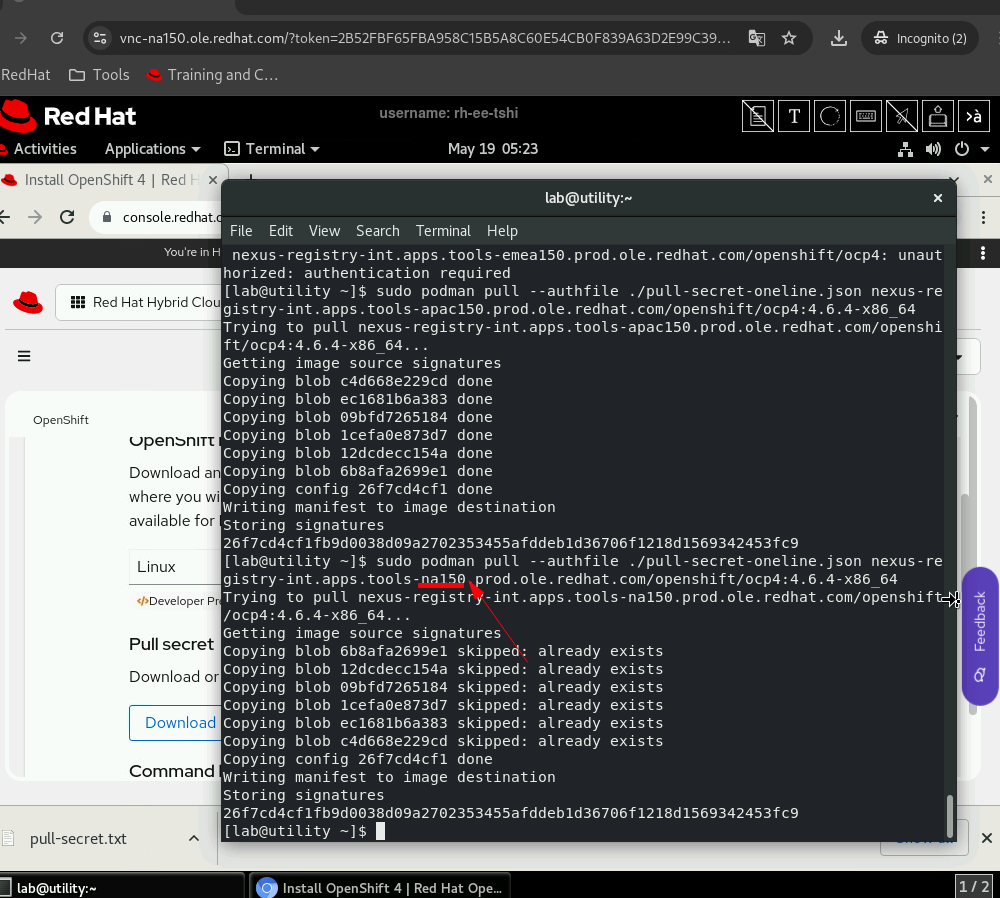The width and height of the screenshot is (1000, 898).
Task: Open the terminal Help menu
Action: coord(503,231)
